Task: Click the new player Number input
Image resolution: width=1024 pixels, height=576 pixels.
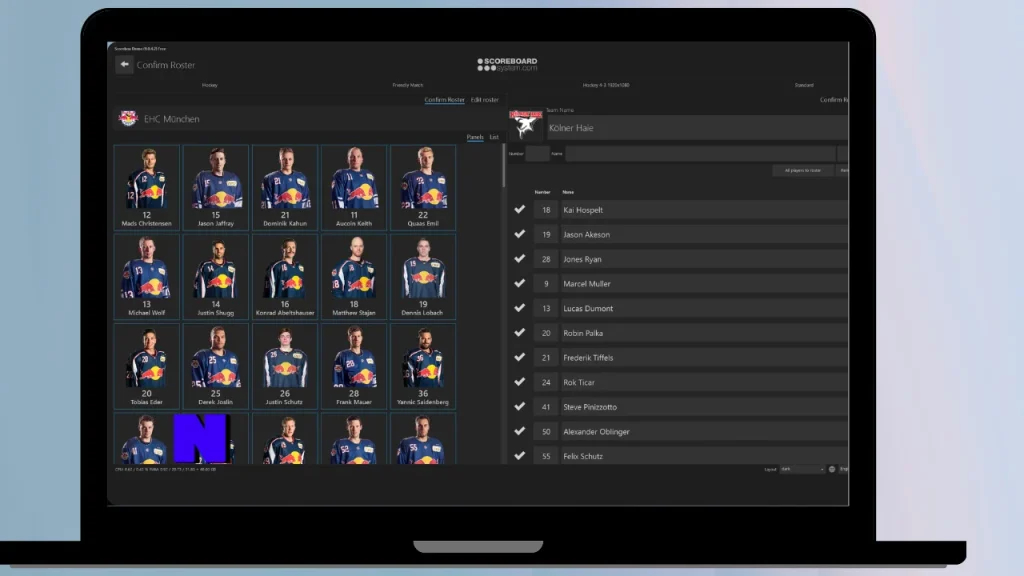Action: click(537, 154)
